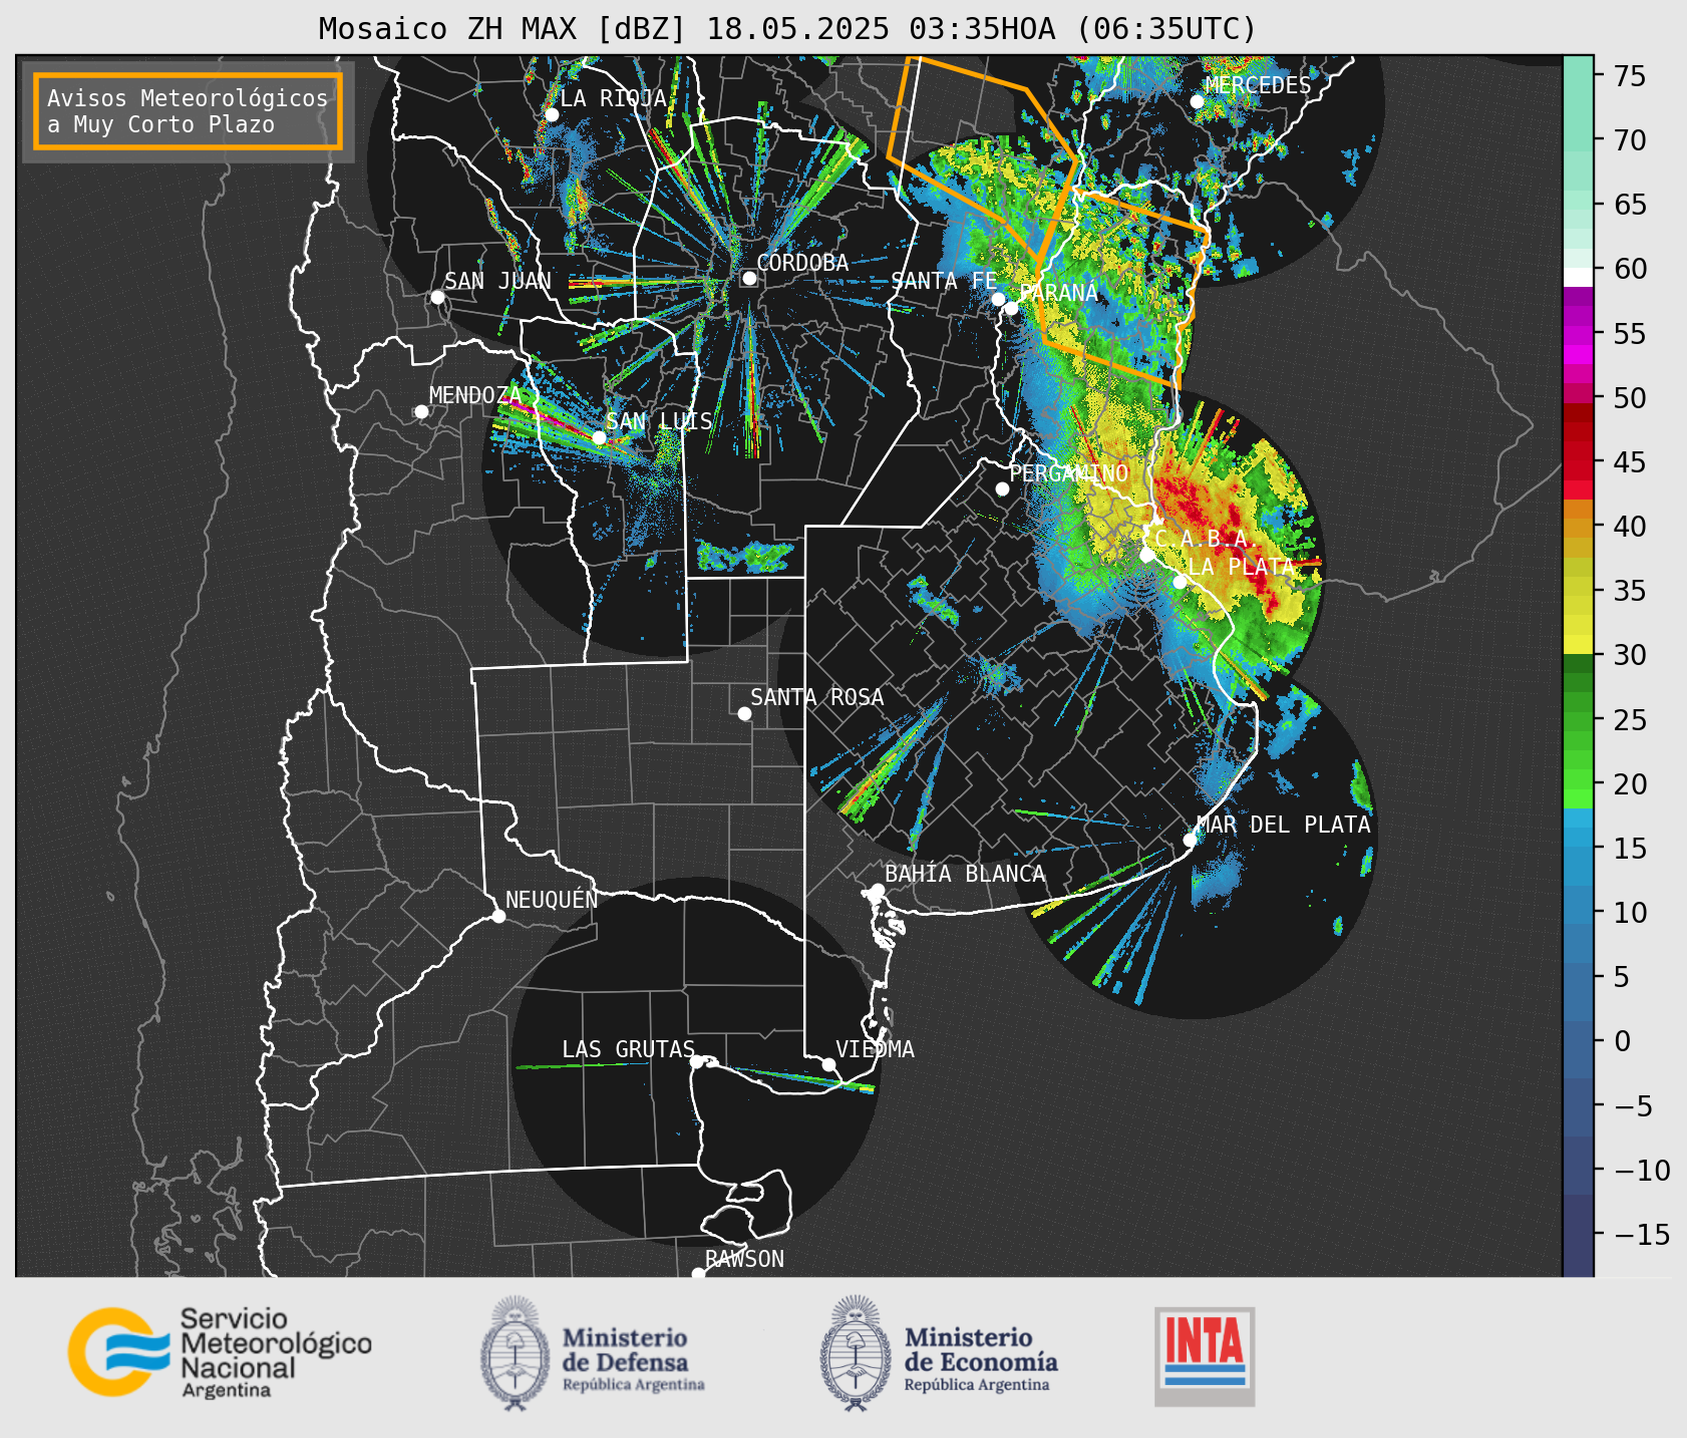Click the Avisos Meteorológicos a Muy Corto Plazo legend box

point(188,111)
